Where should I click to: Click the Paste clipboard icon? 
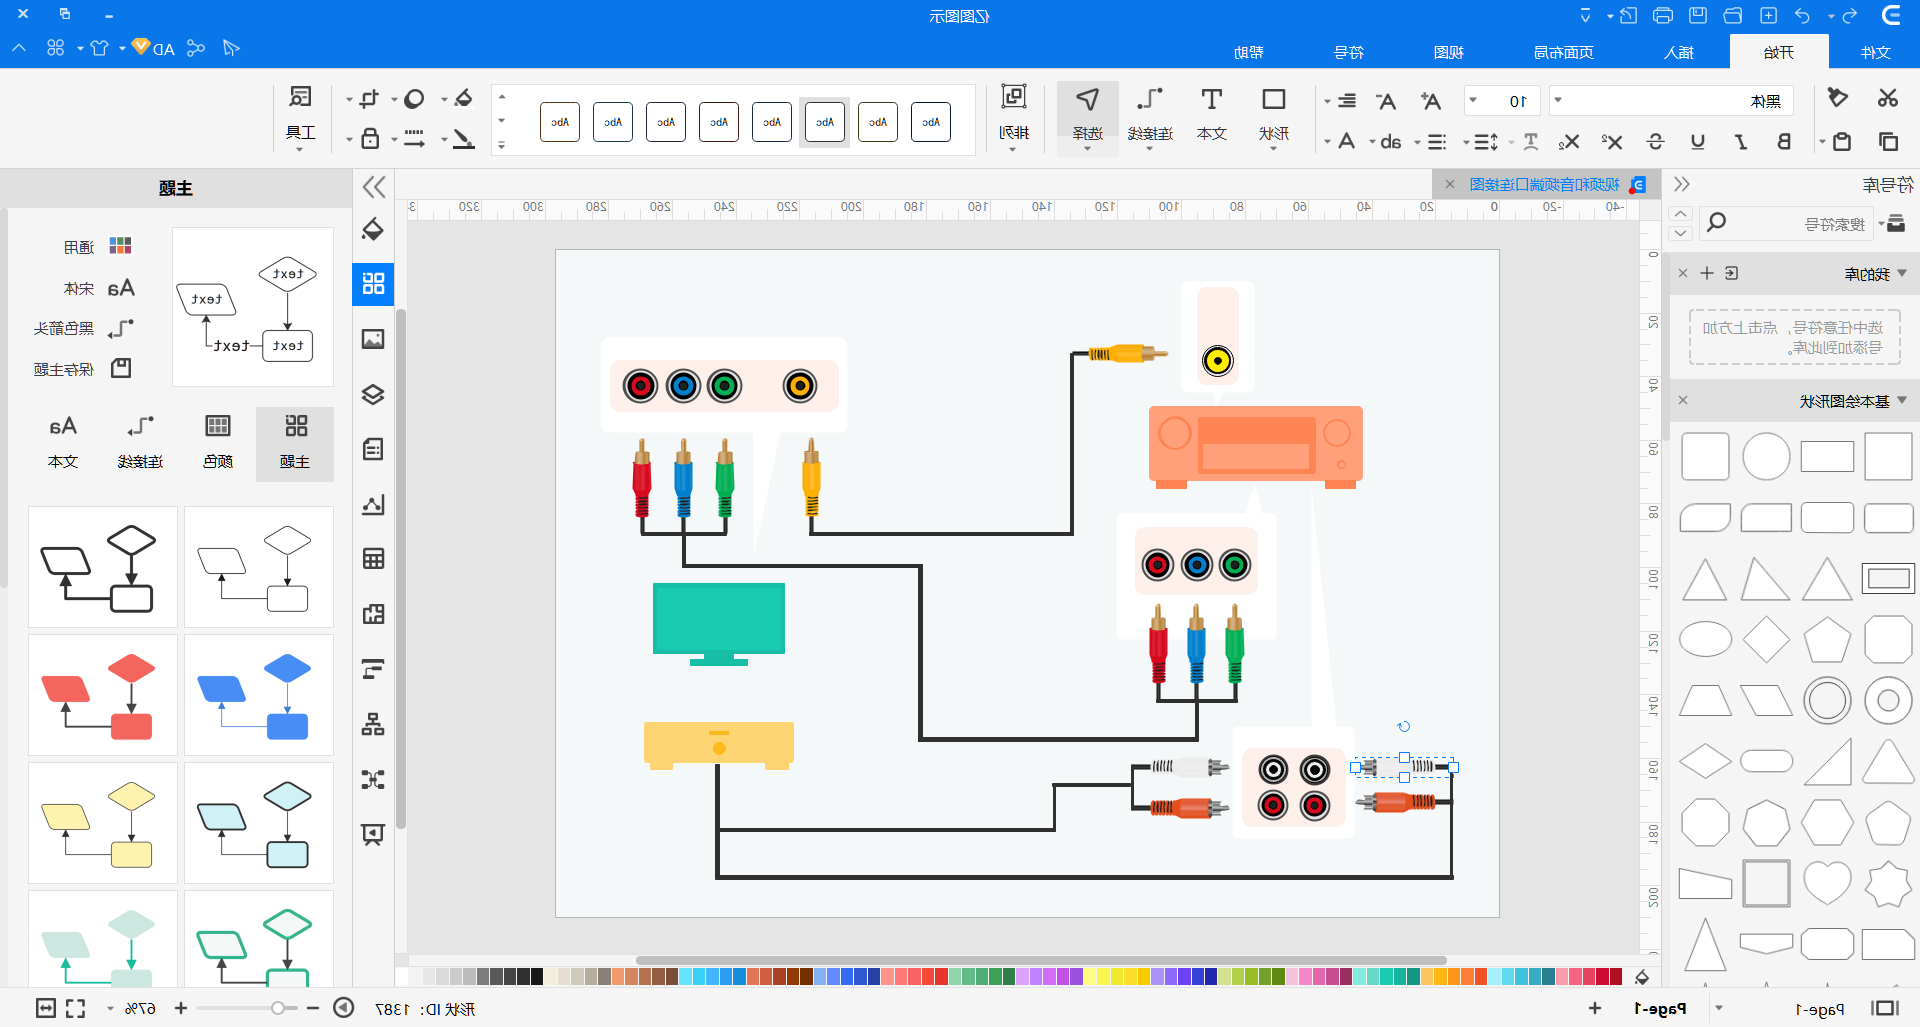coord(1842,142)
